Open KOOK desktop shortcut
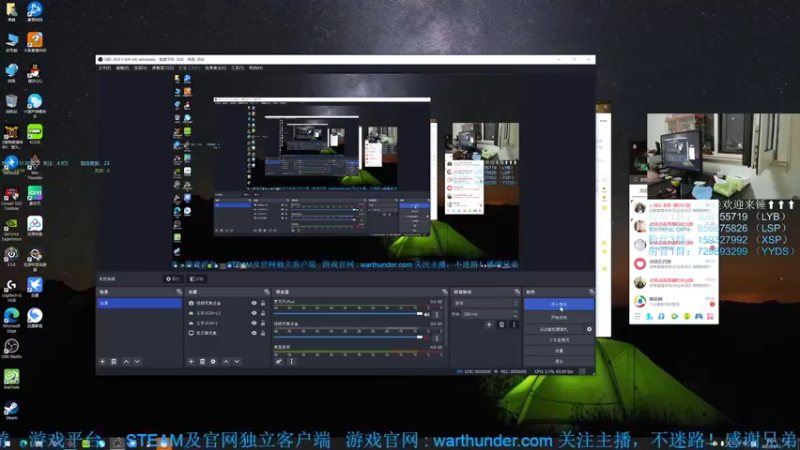 coord(35,134)
